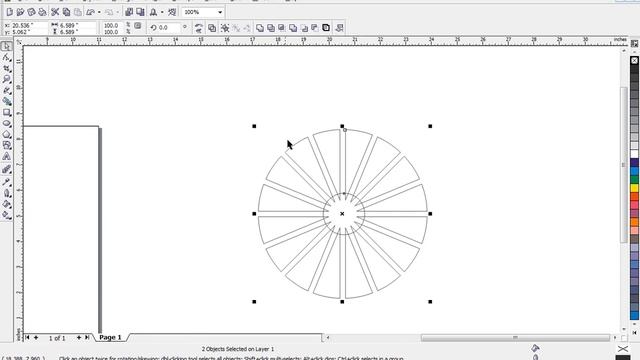Screen dimensions: 640x360
Task: Select the Shape tool in the toolbox
Action: tap(6, 58)
